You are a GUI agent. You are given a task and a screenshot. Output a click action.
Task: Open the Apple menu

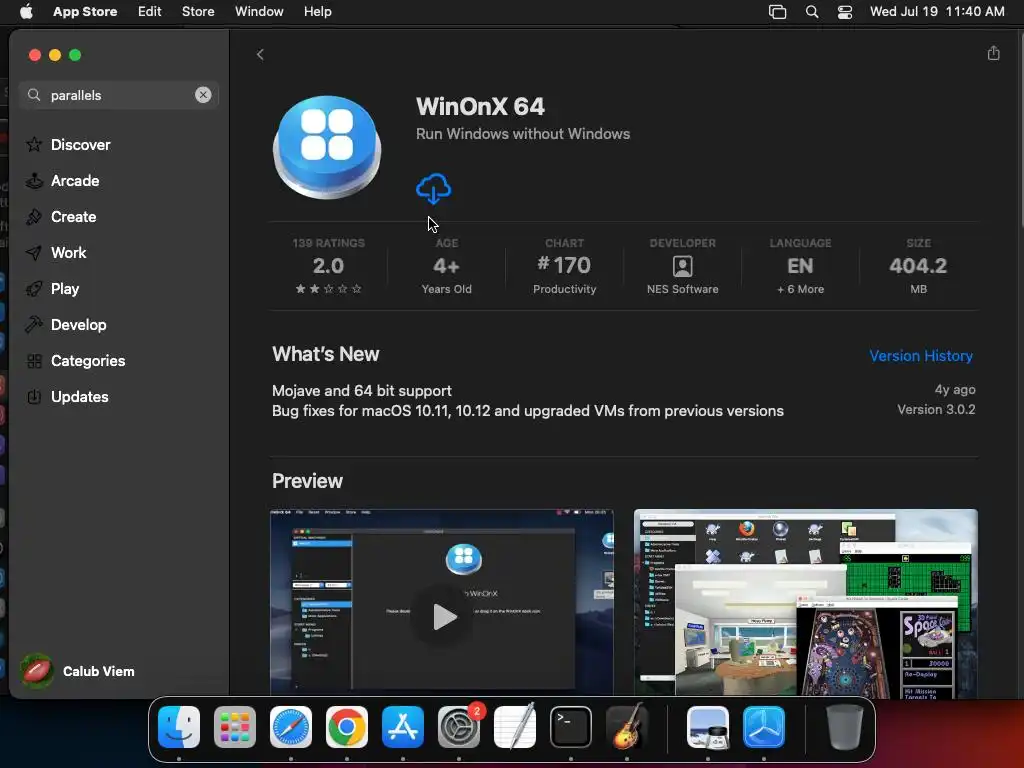click(26, 11)
